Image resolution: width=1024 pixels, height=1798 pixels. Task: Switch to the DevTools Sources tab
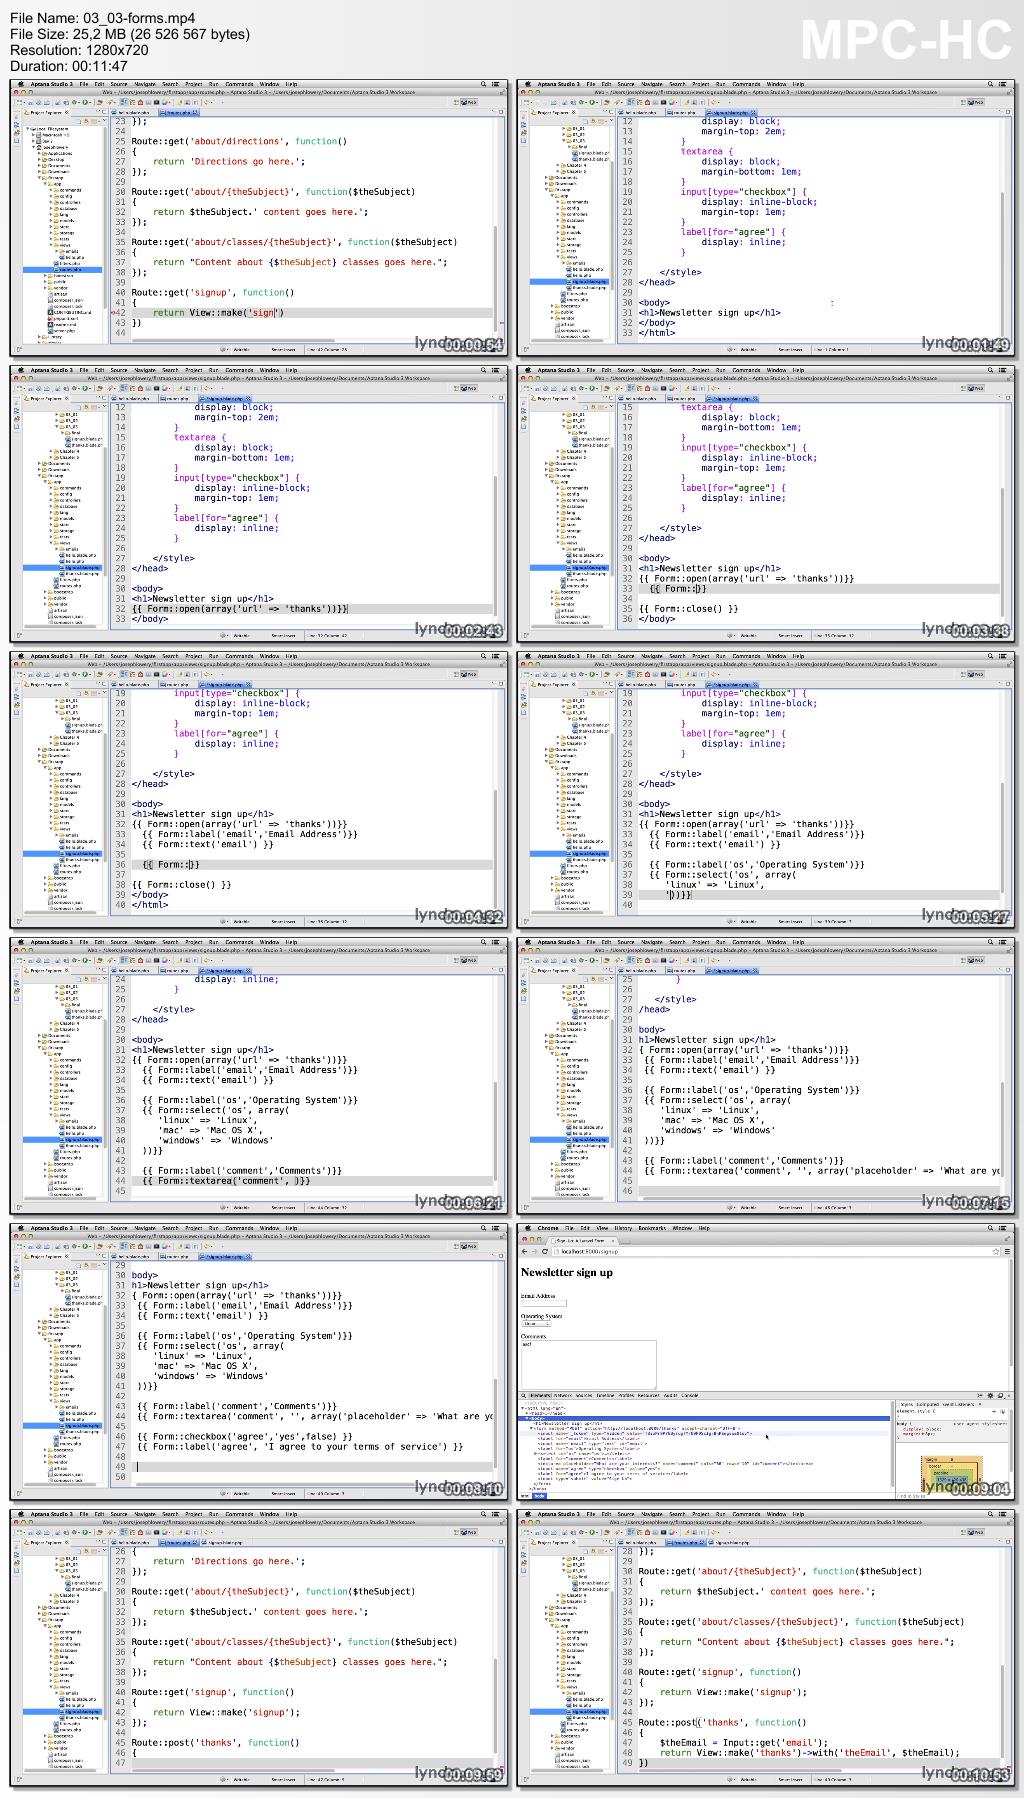point(584,1396)
